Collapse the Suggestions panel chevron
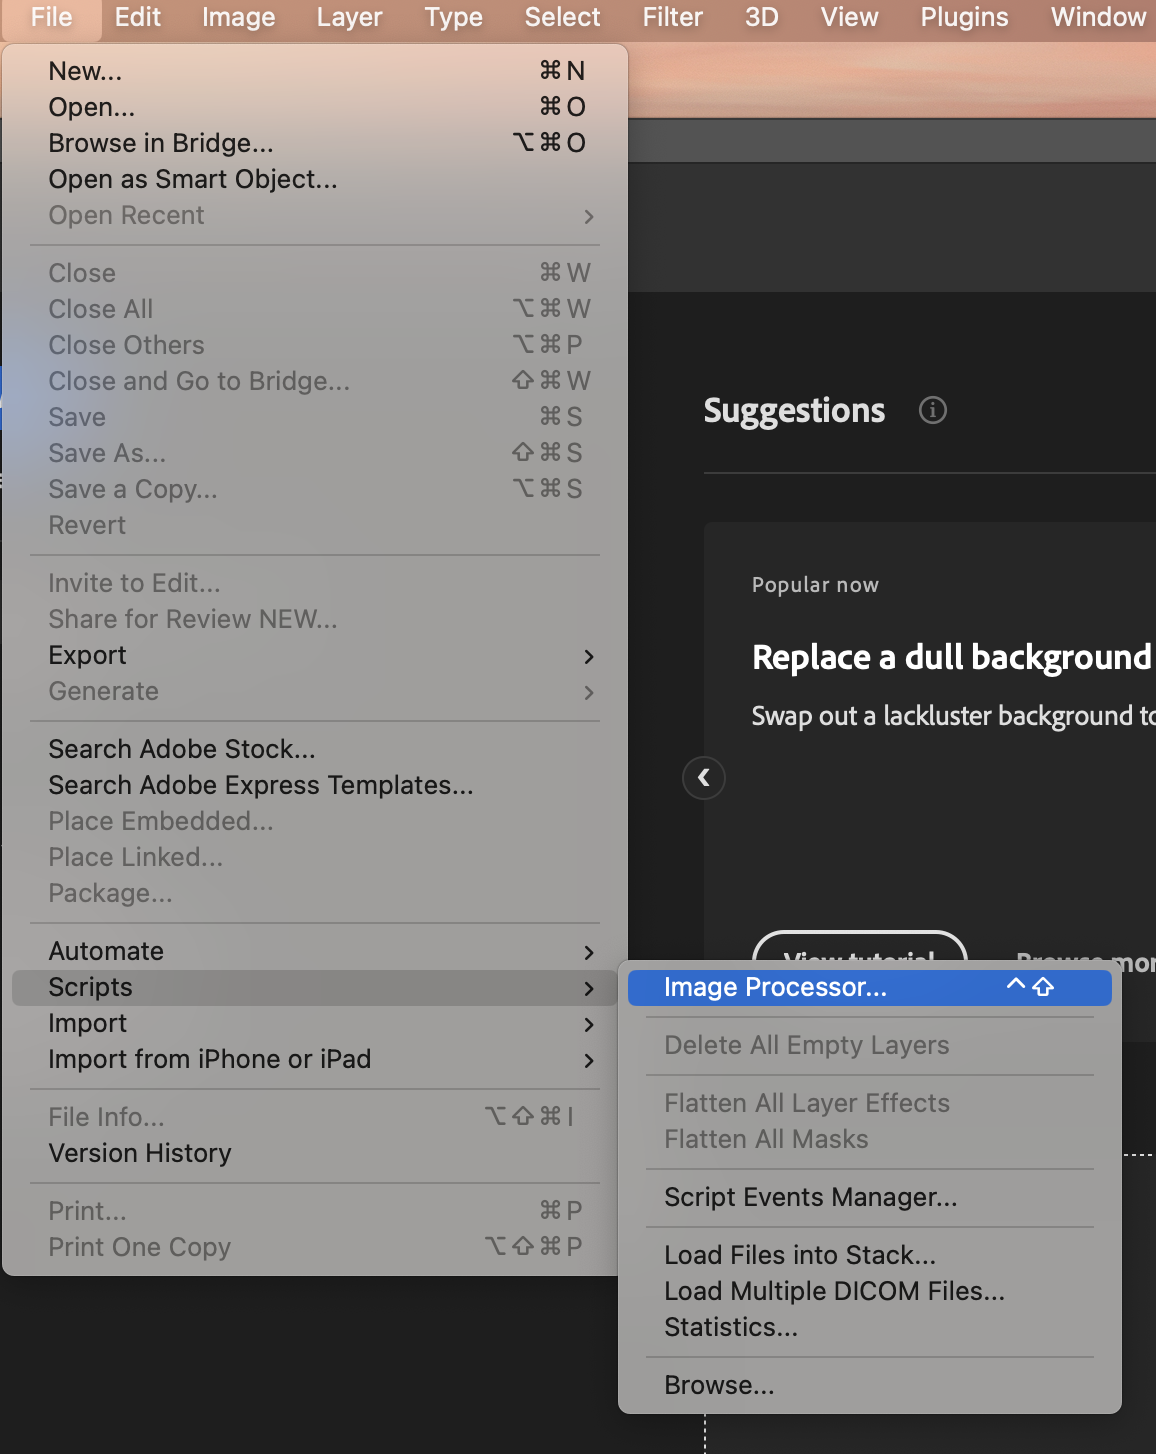This screenshot has width=1156, height=1454. click(704, 778)
